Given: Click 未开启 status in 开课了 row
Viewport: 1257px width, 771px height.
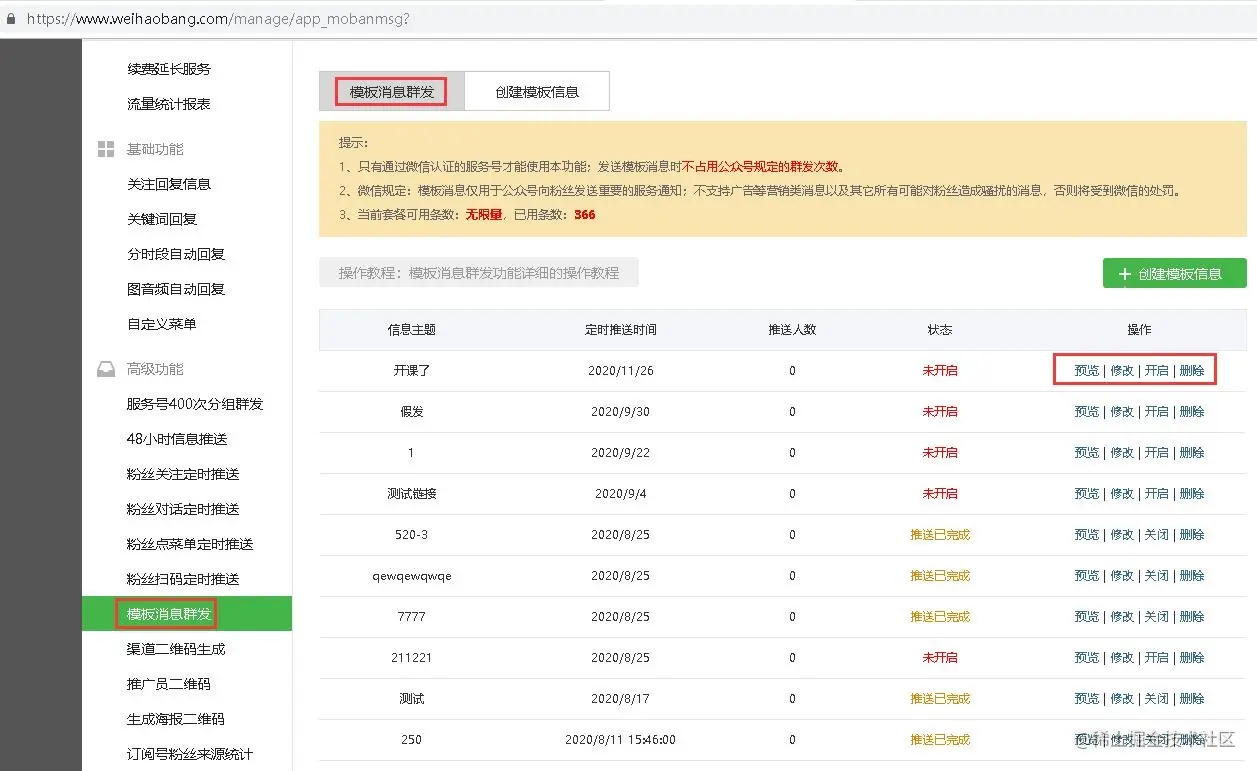Looking at the screenshot, I should [940, 370].
